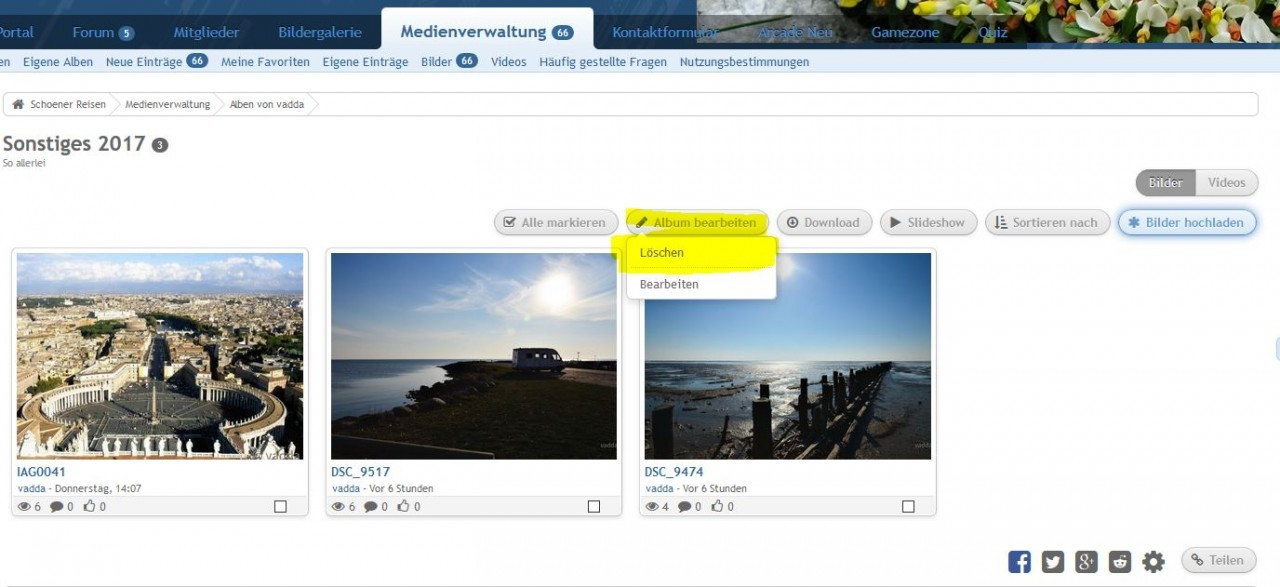Click comment bubble icon under IAG0041
This screenshot has width=1280, height=587.
[56, 506]
